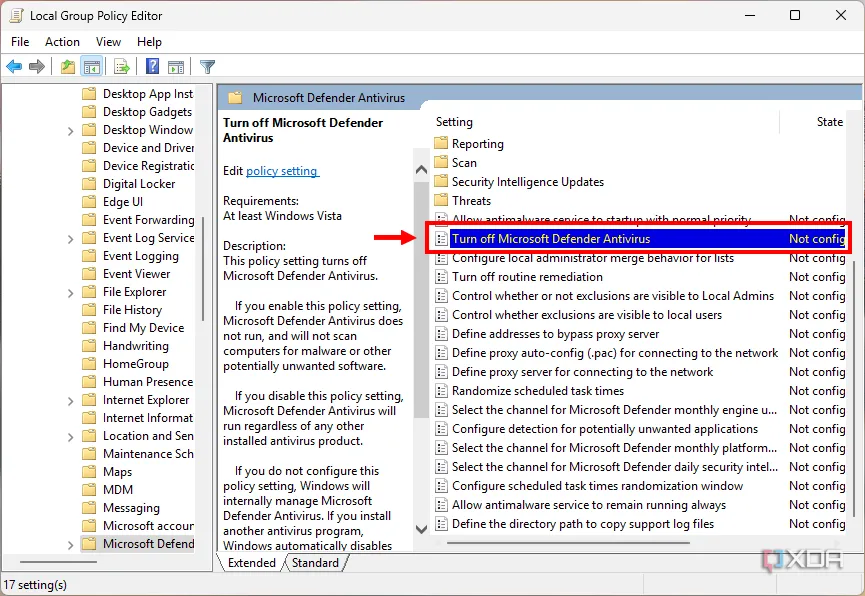
Task: Expand the File Explorer tree node
Action: [70, 293]
